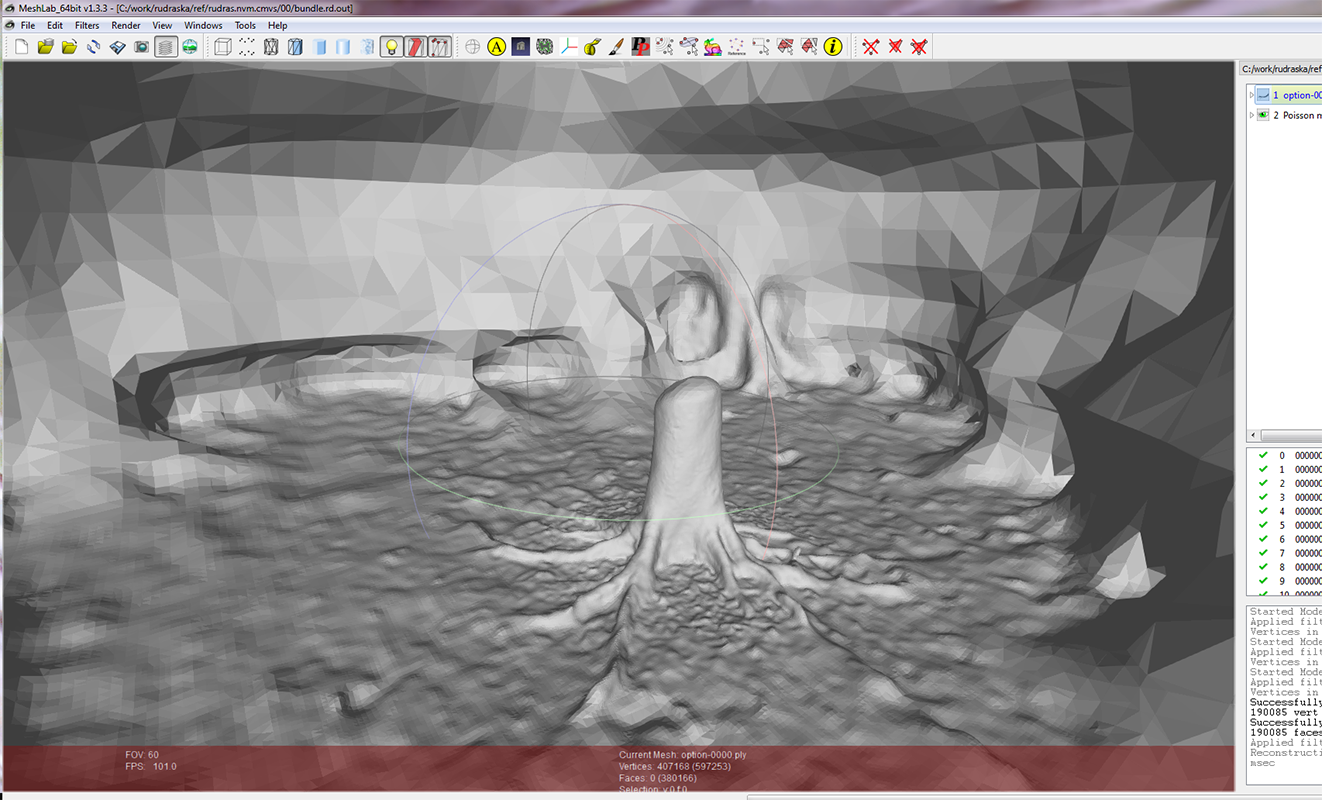Open the dark-blue raster alignment icon
Viewport: 1322px width, 800px height.
coord(520,47)
